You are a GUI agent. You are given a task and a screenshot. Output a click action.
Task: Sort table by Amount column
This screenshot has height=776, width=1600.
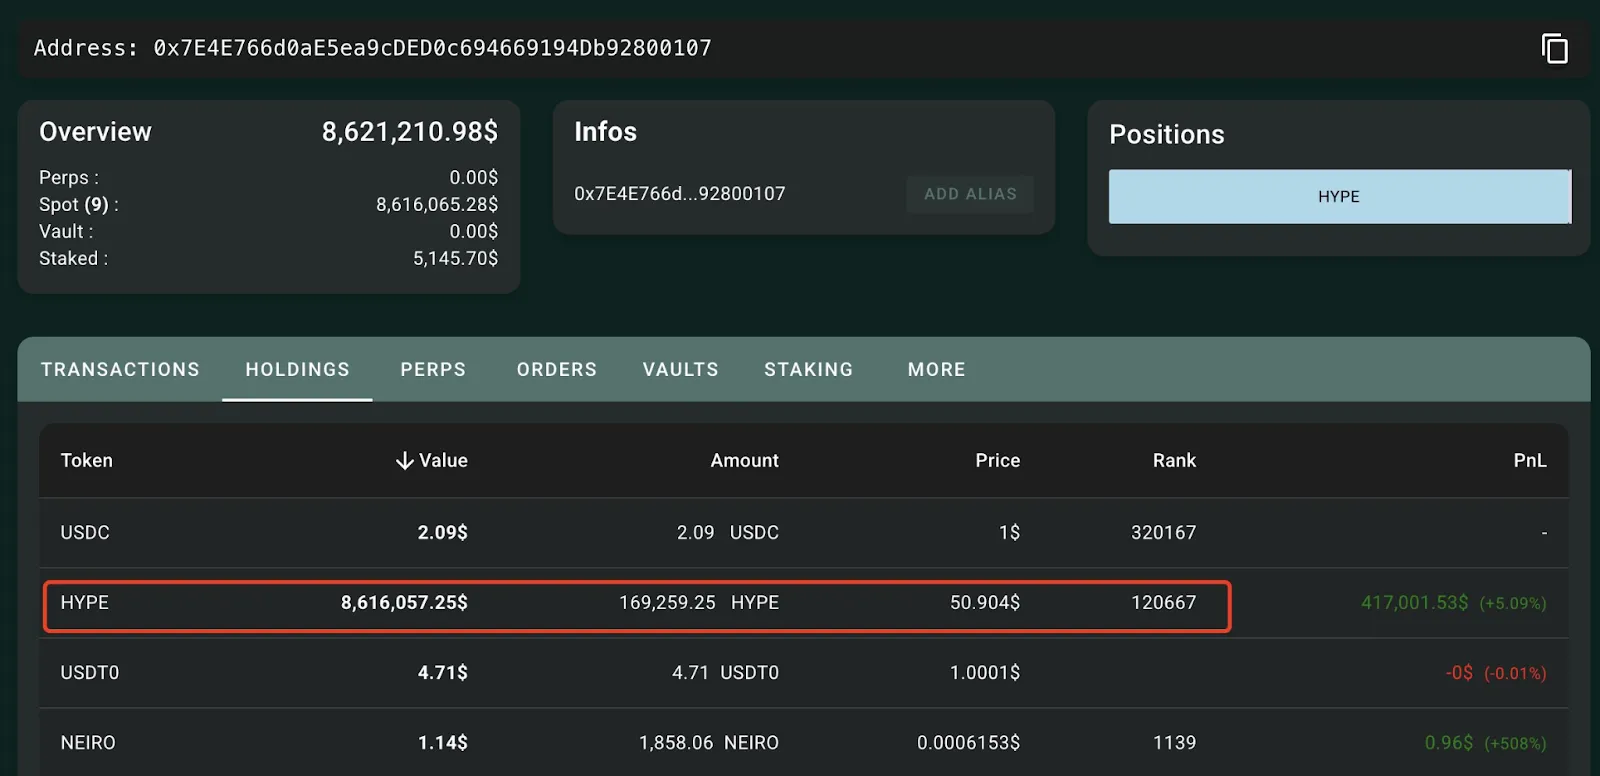(744, 461)
